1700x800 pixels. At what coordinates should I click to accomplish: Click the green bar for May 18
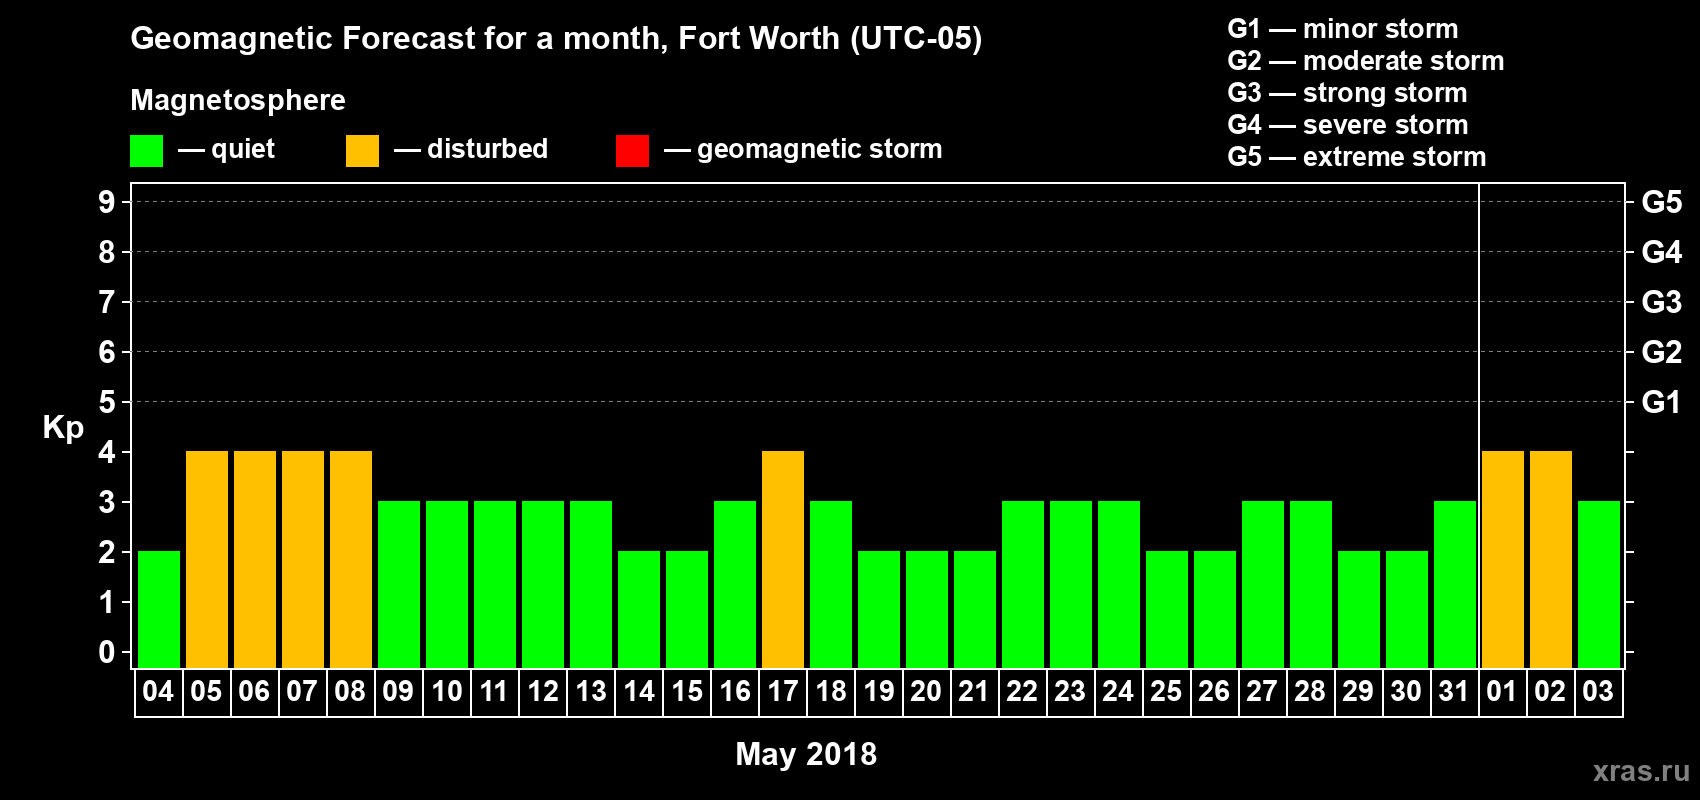(x=831, y=584)
